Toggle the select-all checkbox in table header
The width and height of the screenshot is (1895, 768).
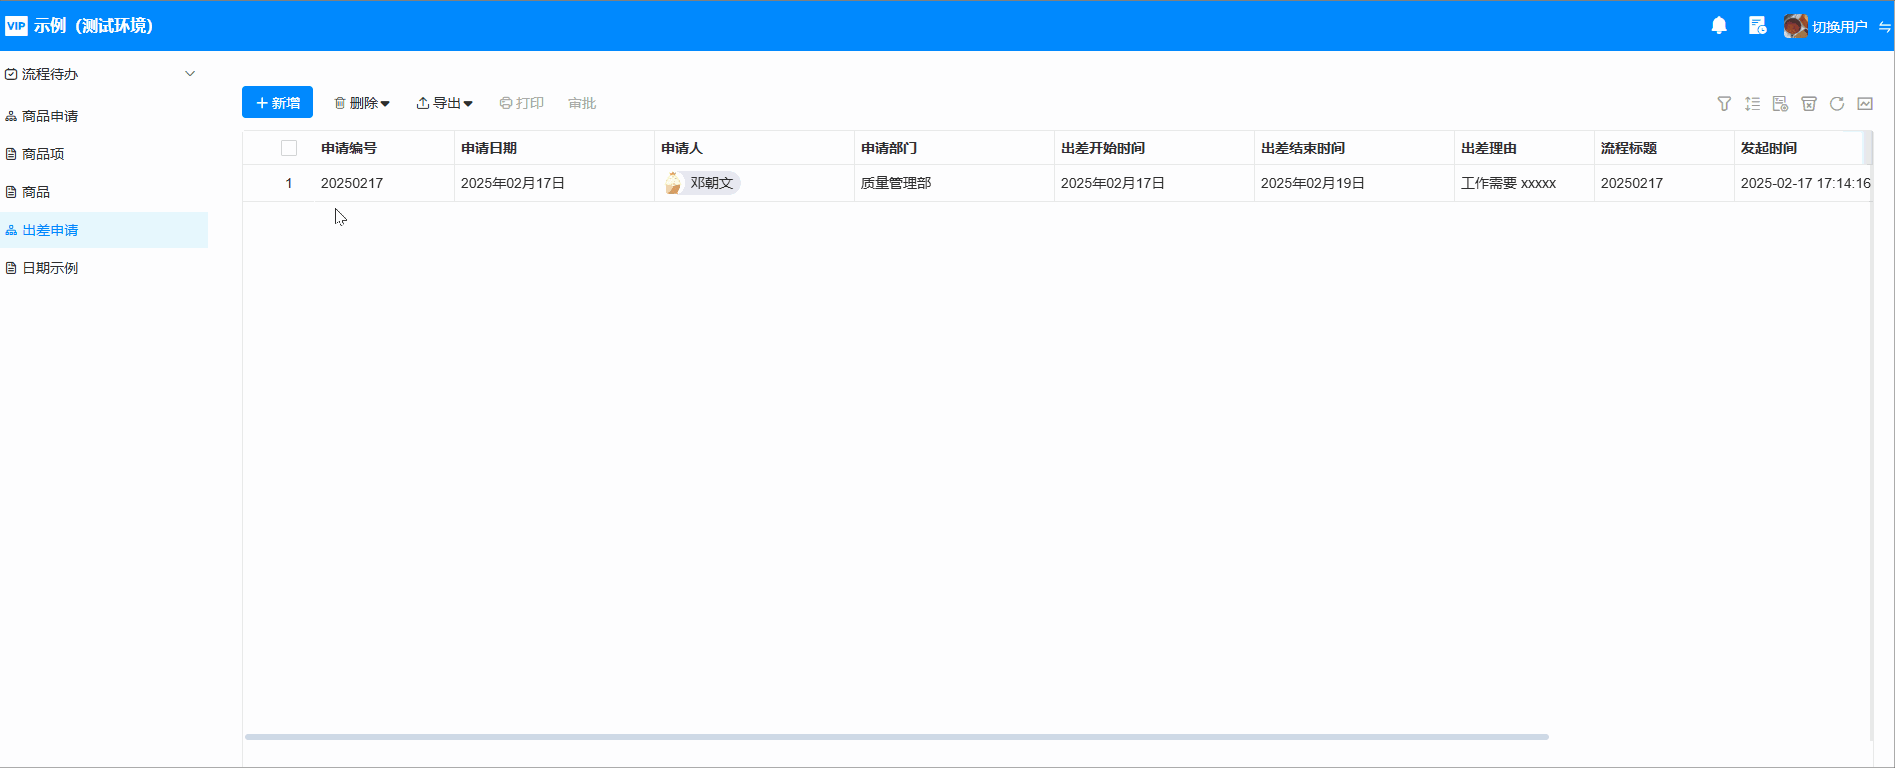coord(289,148)
